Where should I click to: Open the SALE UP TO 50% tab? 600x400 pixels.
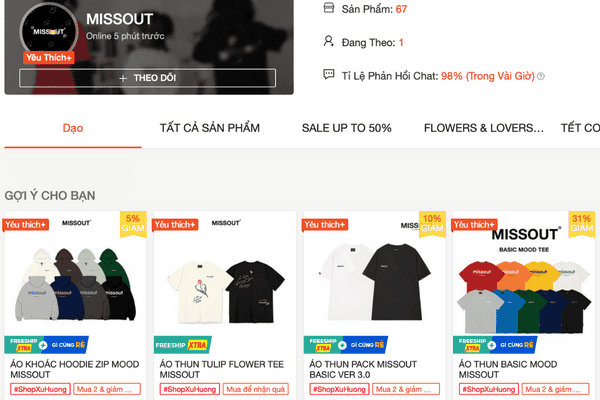point(346,128)
